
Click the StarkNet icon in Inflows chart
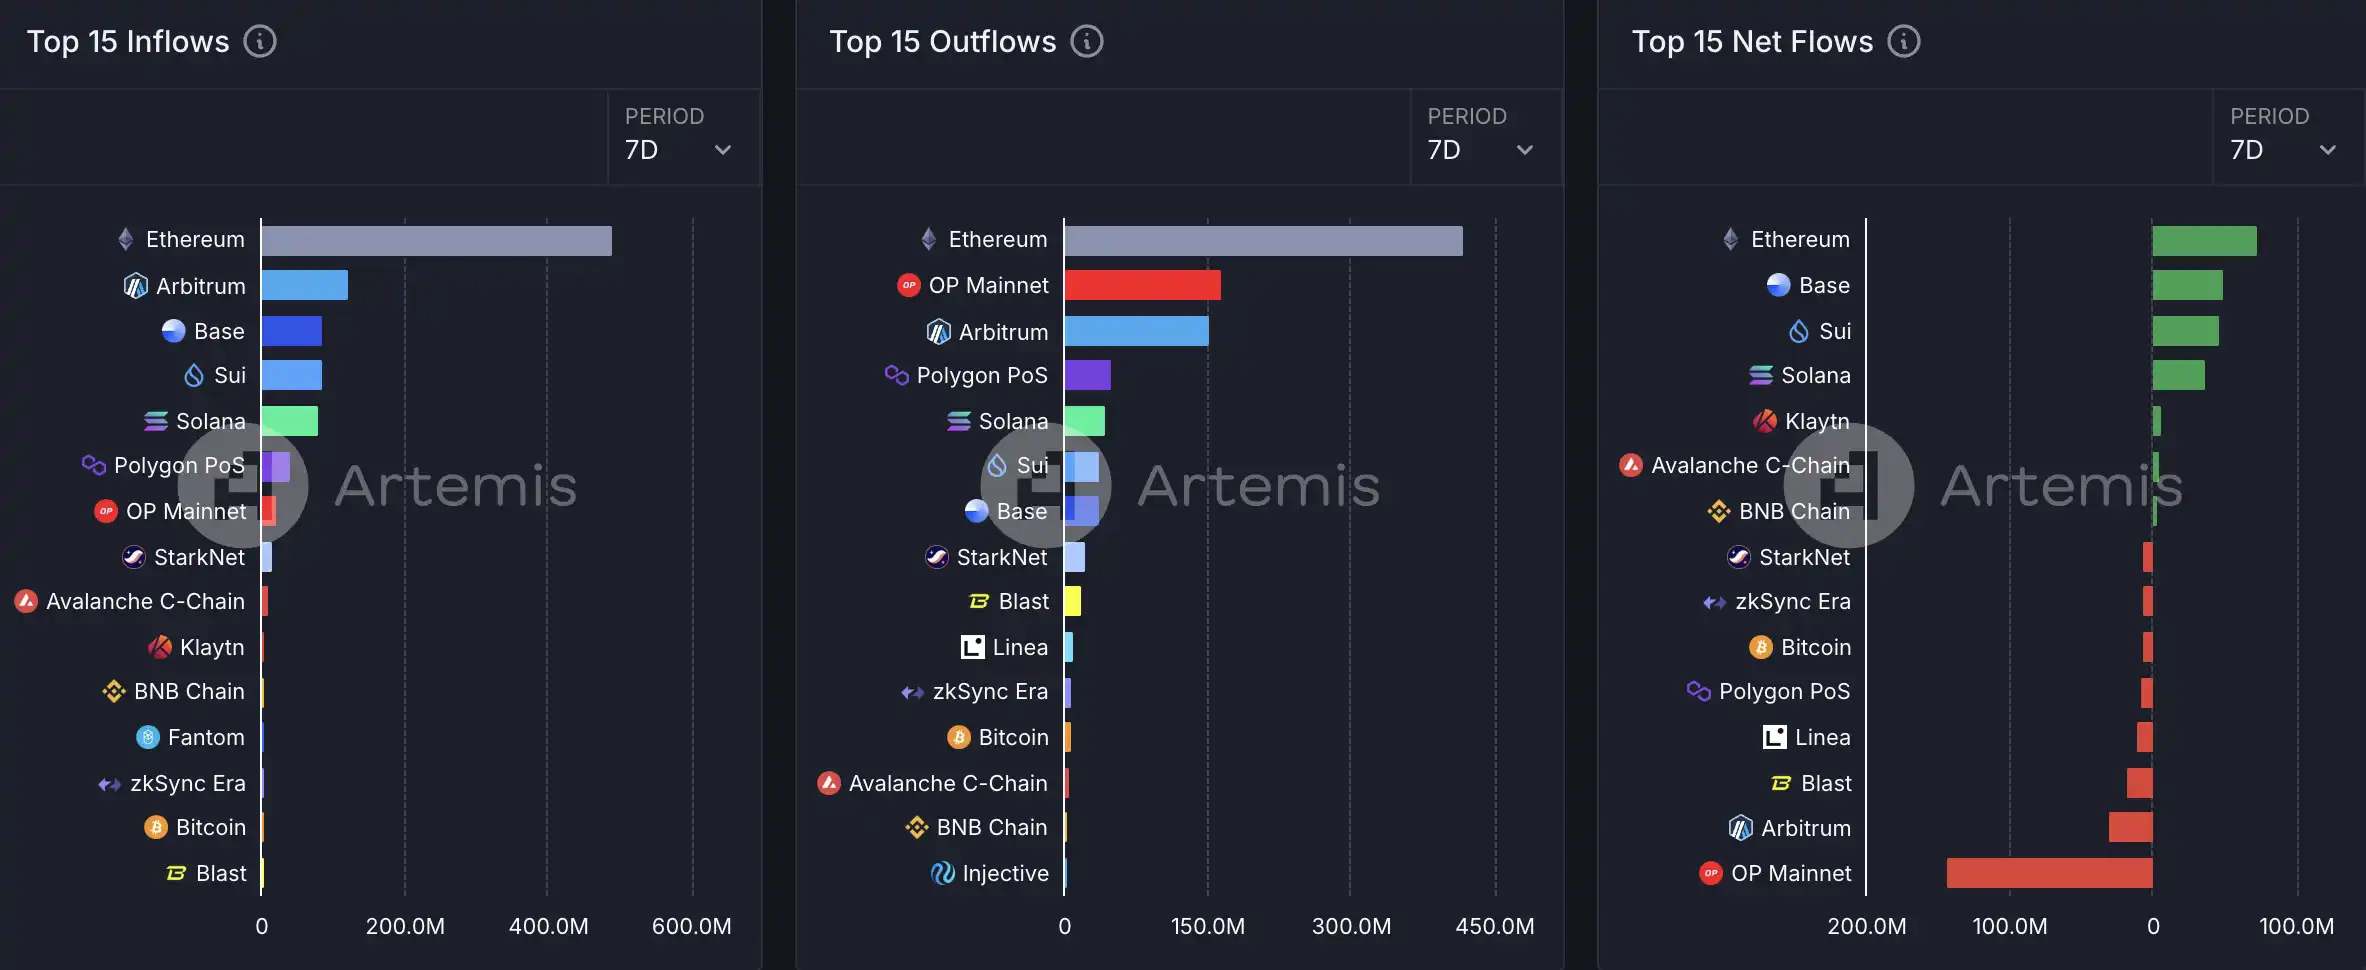pos(134,557)
